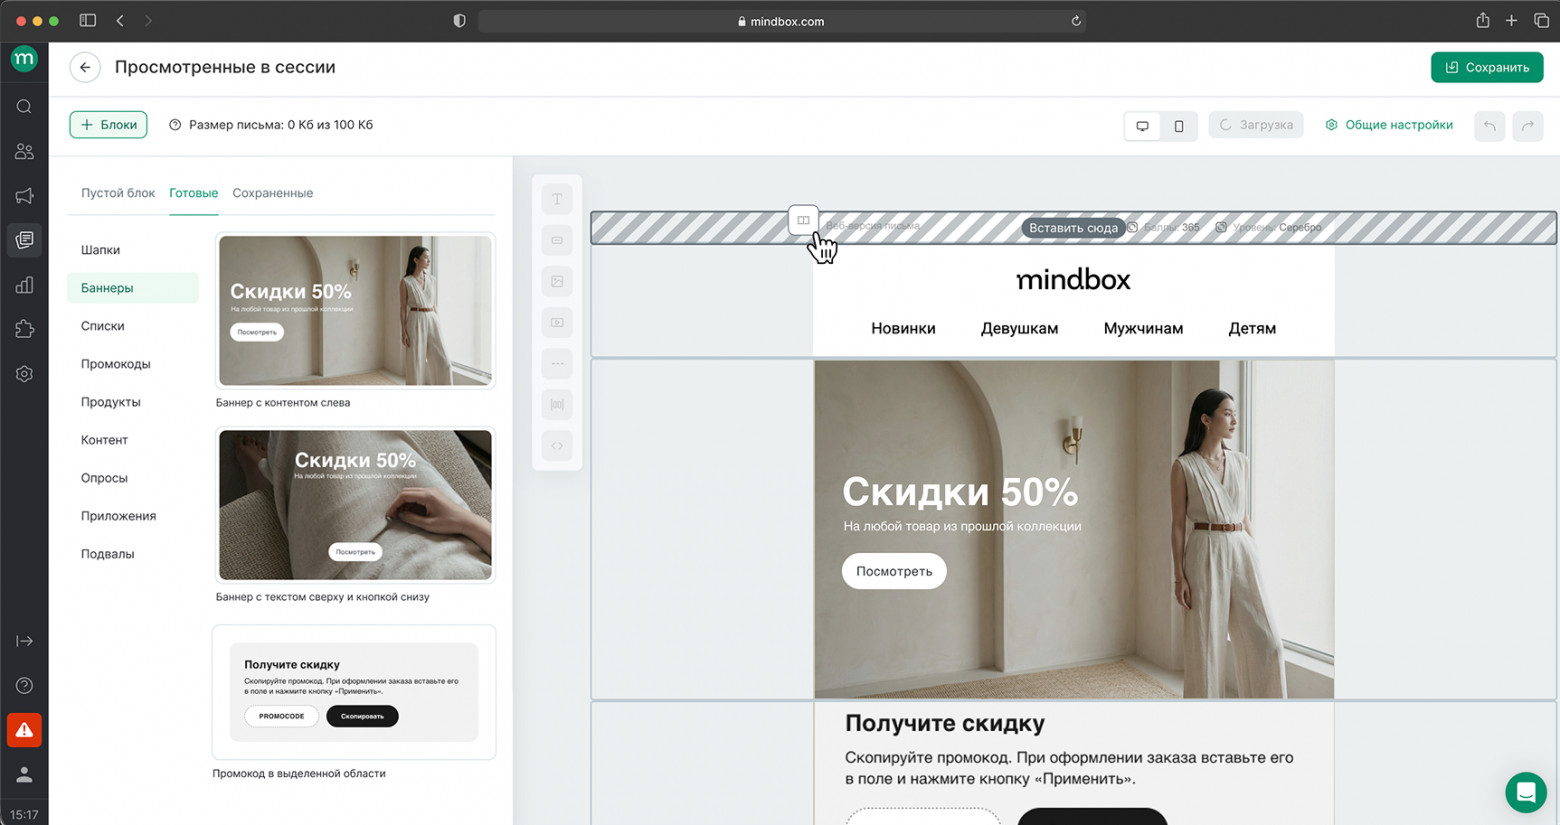
Task: Click the Сохранить button
Action: [x=1486, y=67]
